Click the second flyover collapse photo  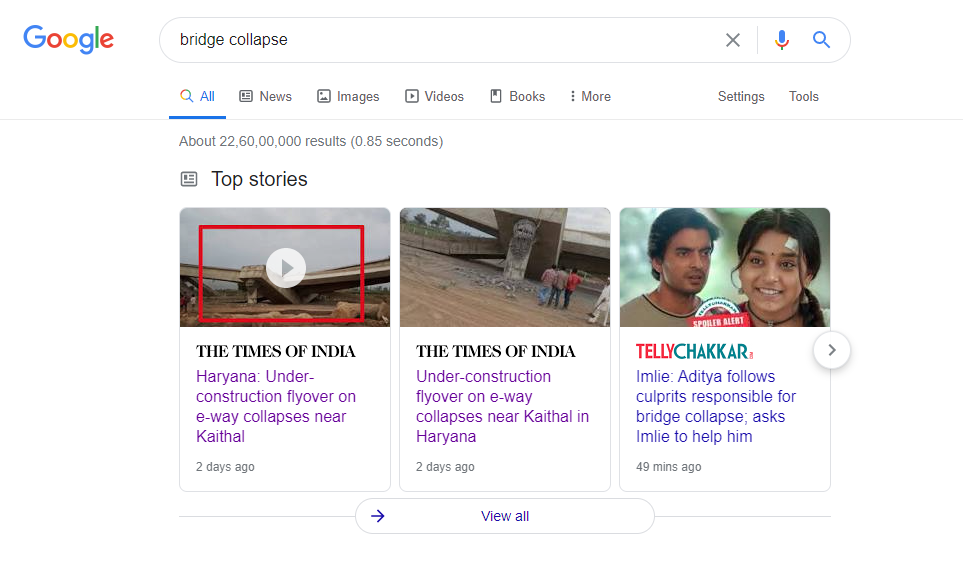pyautogui.click(x=505, y=267)
